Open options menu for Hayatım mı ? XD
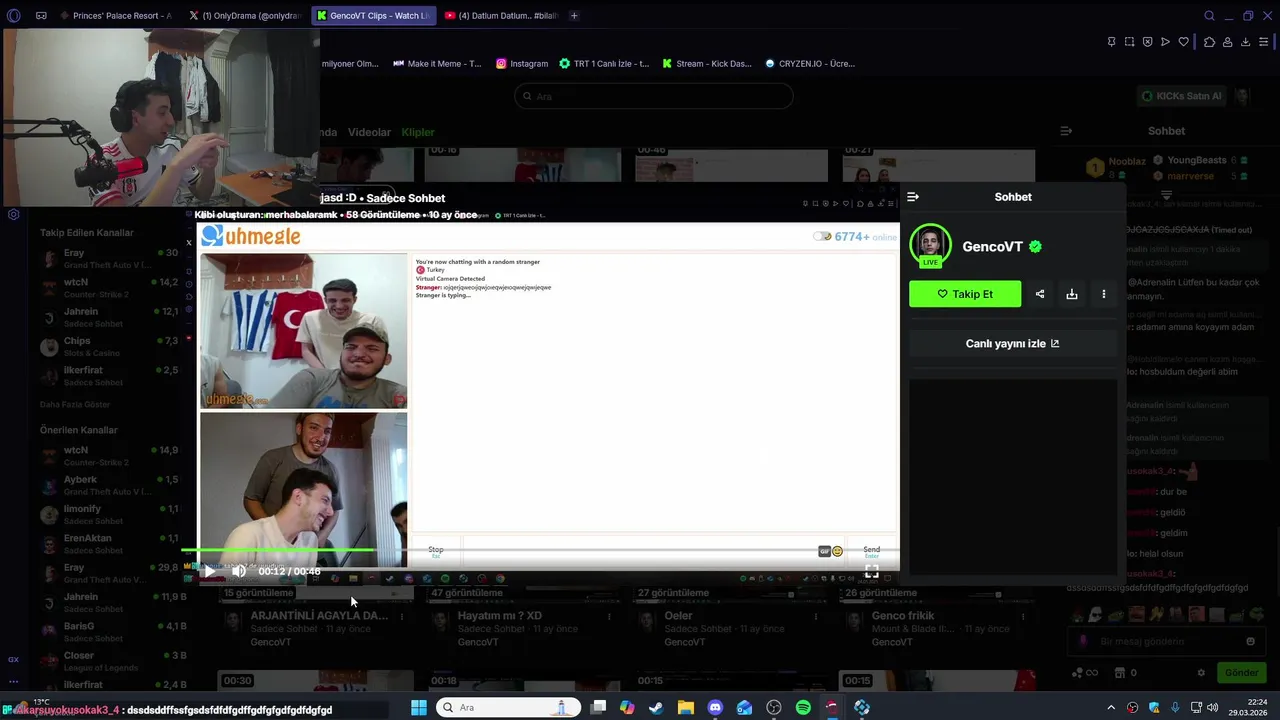 (x=609, y=617)
